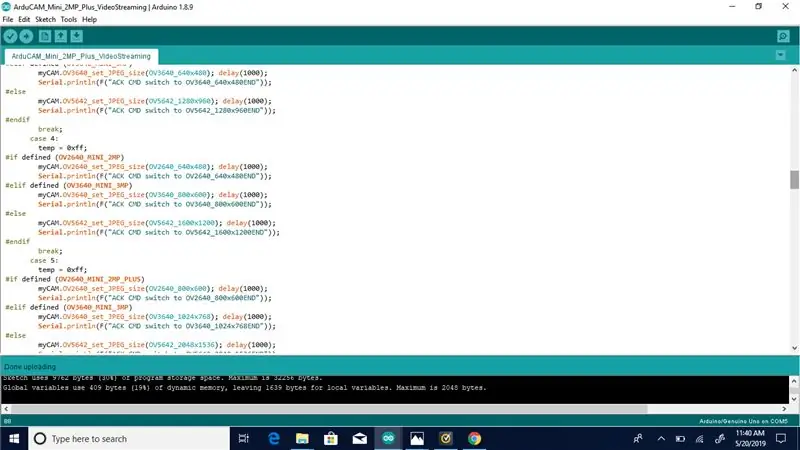Click the People icon in system tray
Viewport: 800px width, 450px height.
[x=638, y=439]
